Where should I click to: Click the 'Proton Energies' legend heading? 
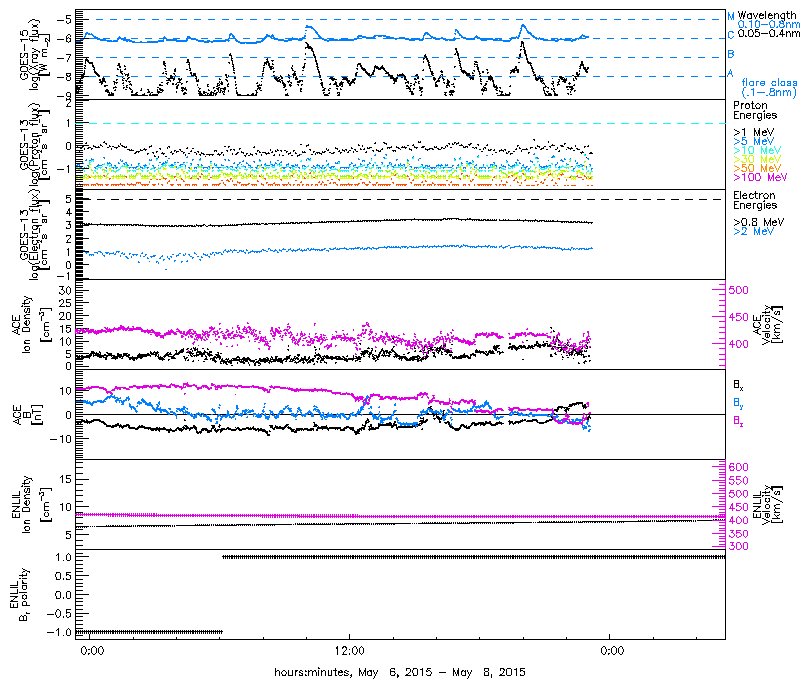755,110
